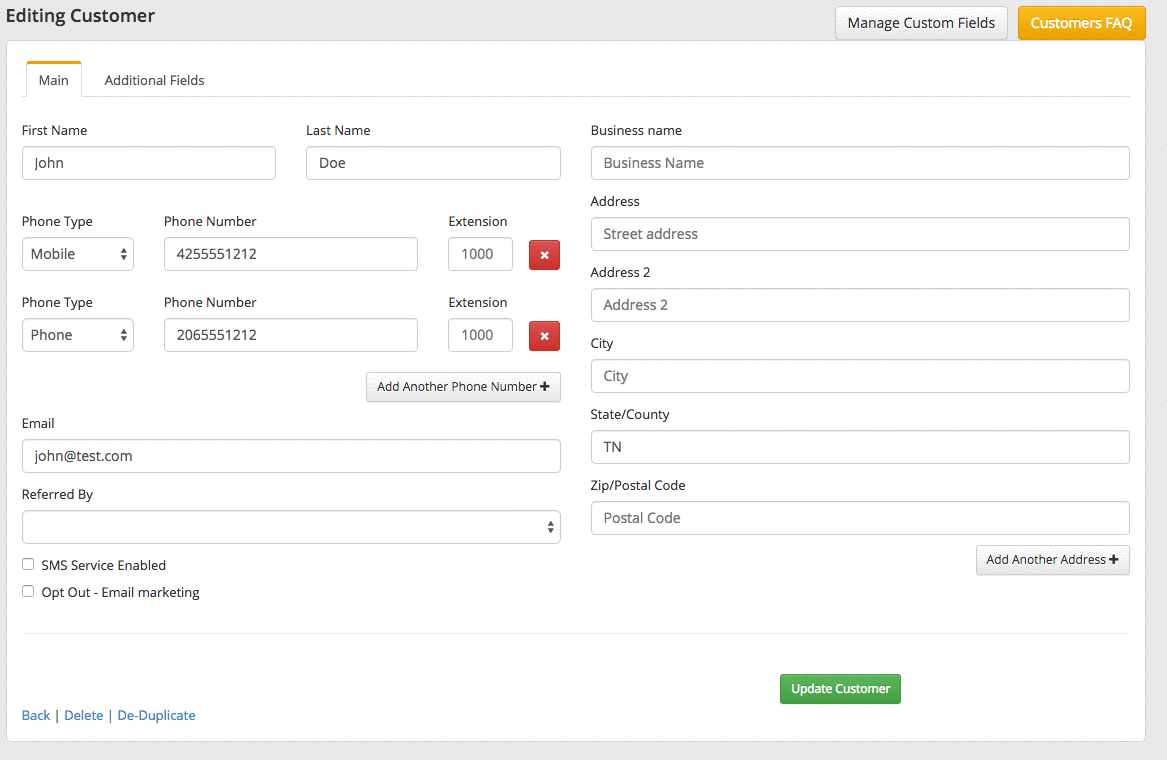Image resolution: width=1167 pixels, height=760 pixels.
Task: Add another address
Action: click(1052, 560)
